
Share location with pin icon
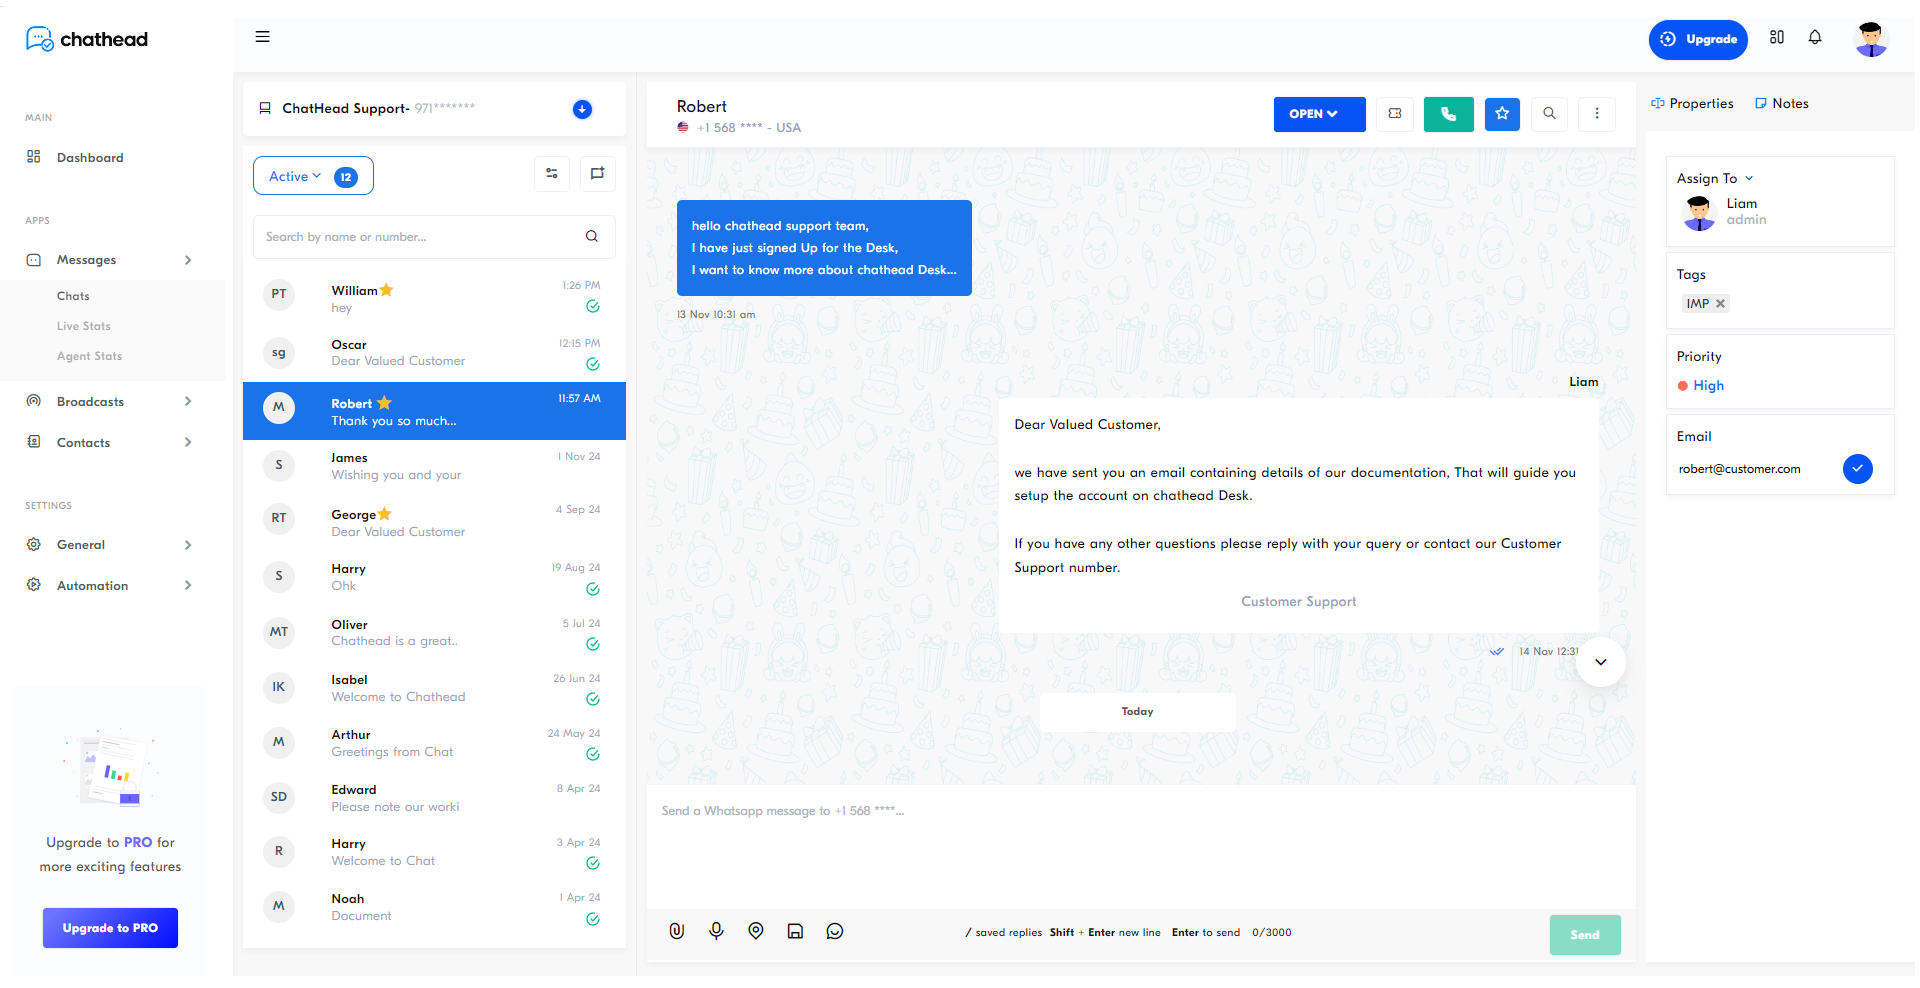(756, 931)
